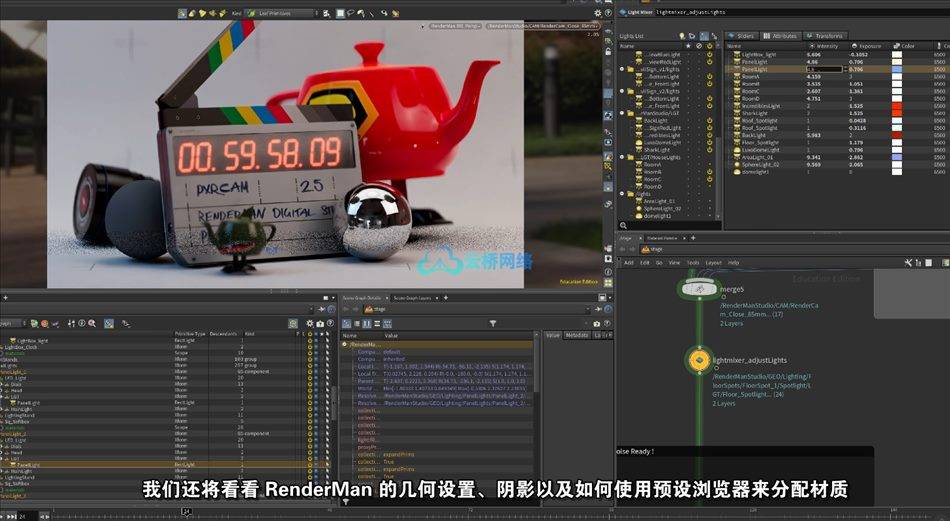Viewport: 950px width, 521px height.
Task: Click the Value tab in Scene Graph Details
Action: pyautogui.click(x=553, y=335)
